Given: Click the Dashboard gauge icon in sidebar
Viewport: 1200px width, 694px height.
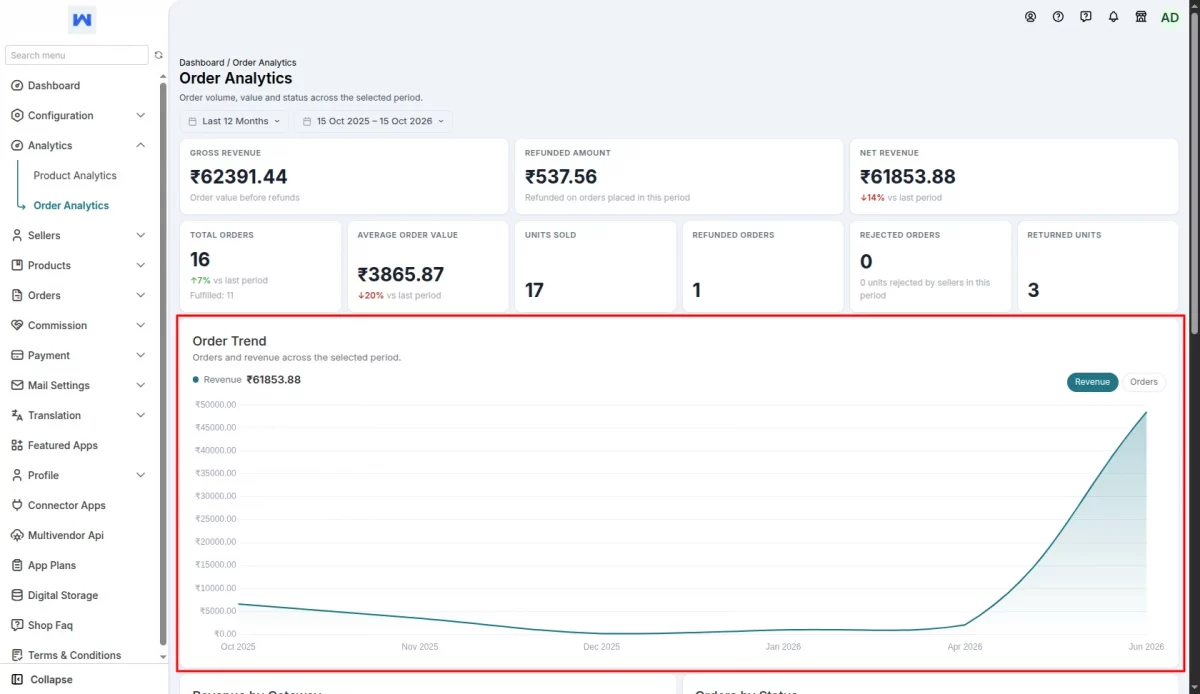Looking at the screenshot, I should pyautogui.click(x=17, y=86).
